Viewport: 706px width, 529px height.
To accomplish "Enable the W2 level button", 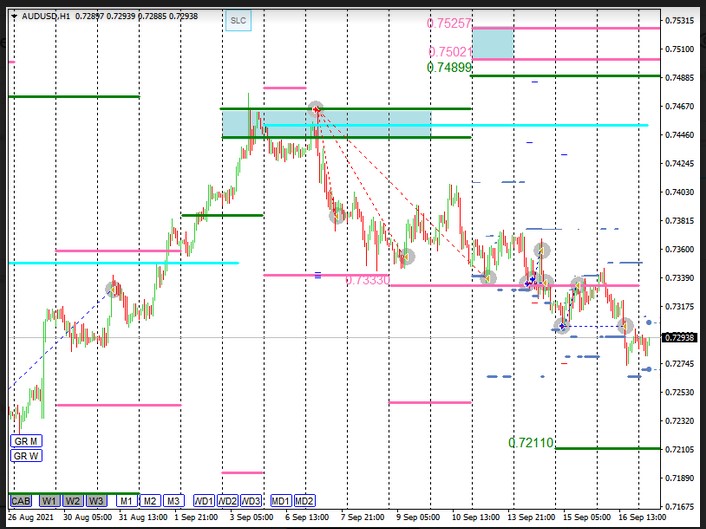I will point(73,500).
